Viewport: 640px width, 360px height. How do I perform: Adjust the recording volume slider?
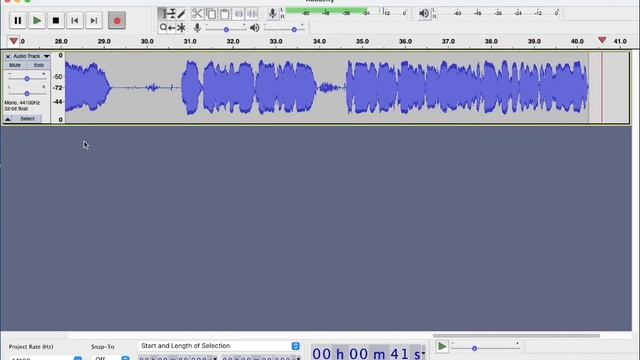pyautogui.click(x=226, y=29)
